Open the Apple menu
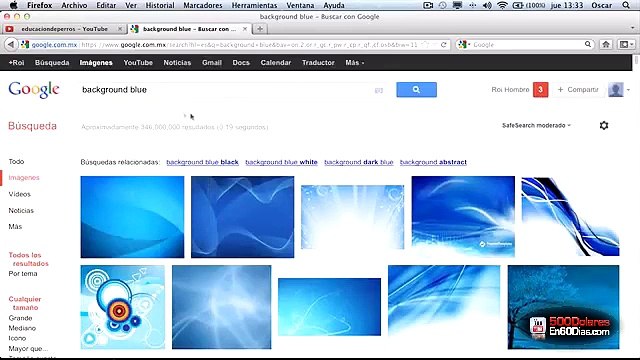This screenshot has width=640, height=360. (13, 5)
